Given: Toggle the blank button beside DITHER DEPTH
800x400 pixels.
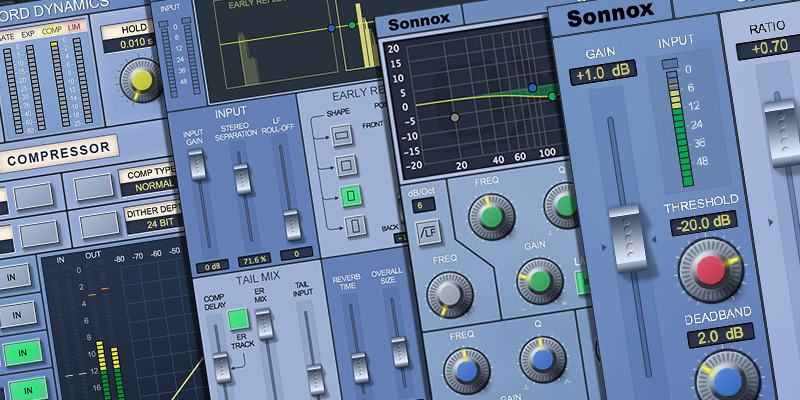Looking at the screenshot, I should (x=100, y=223).
